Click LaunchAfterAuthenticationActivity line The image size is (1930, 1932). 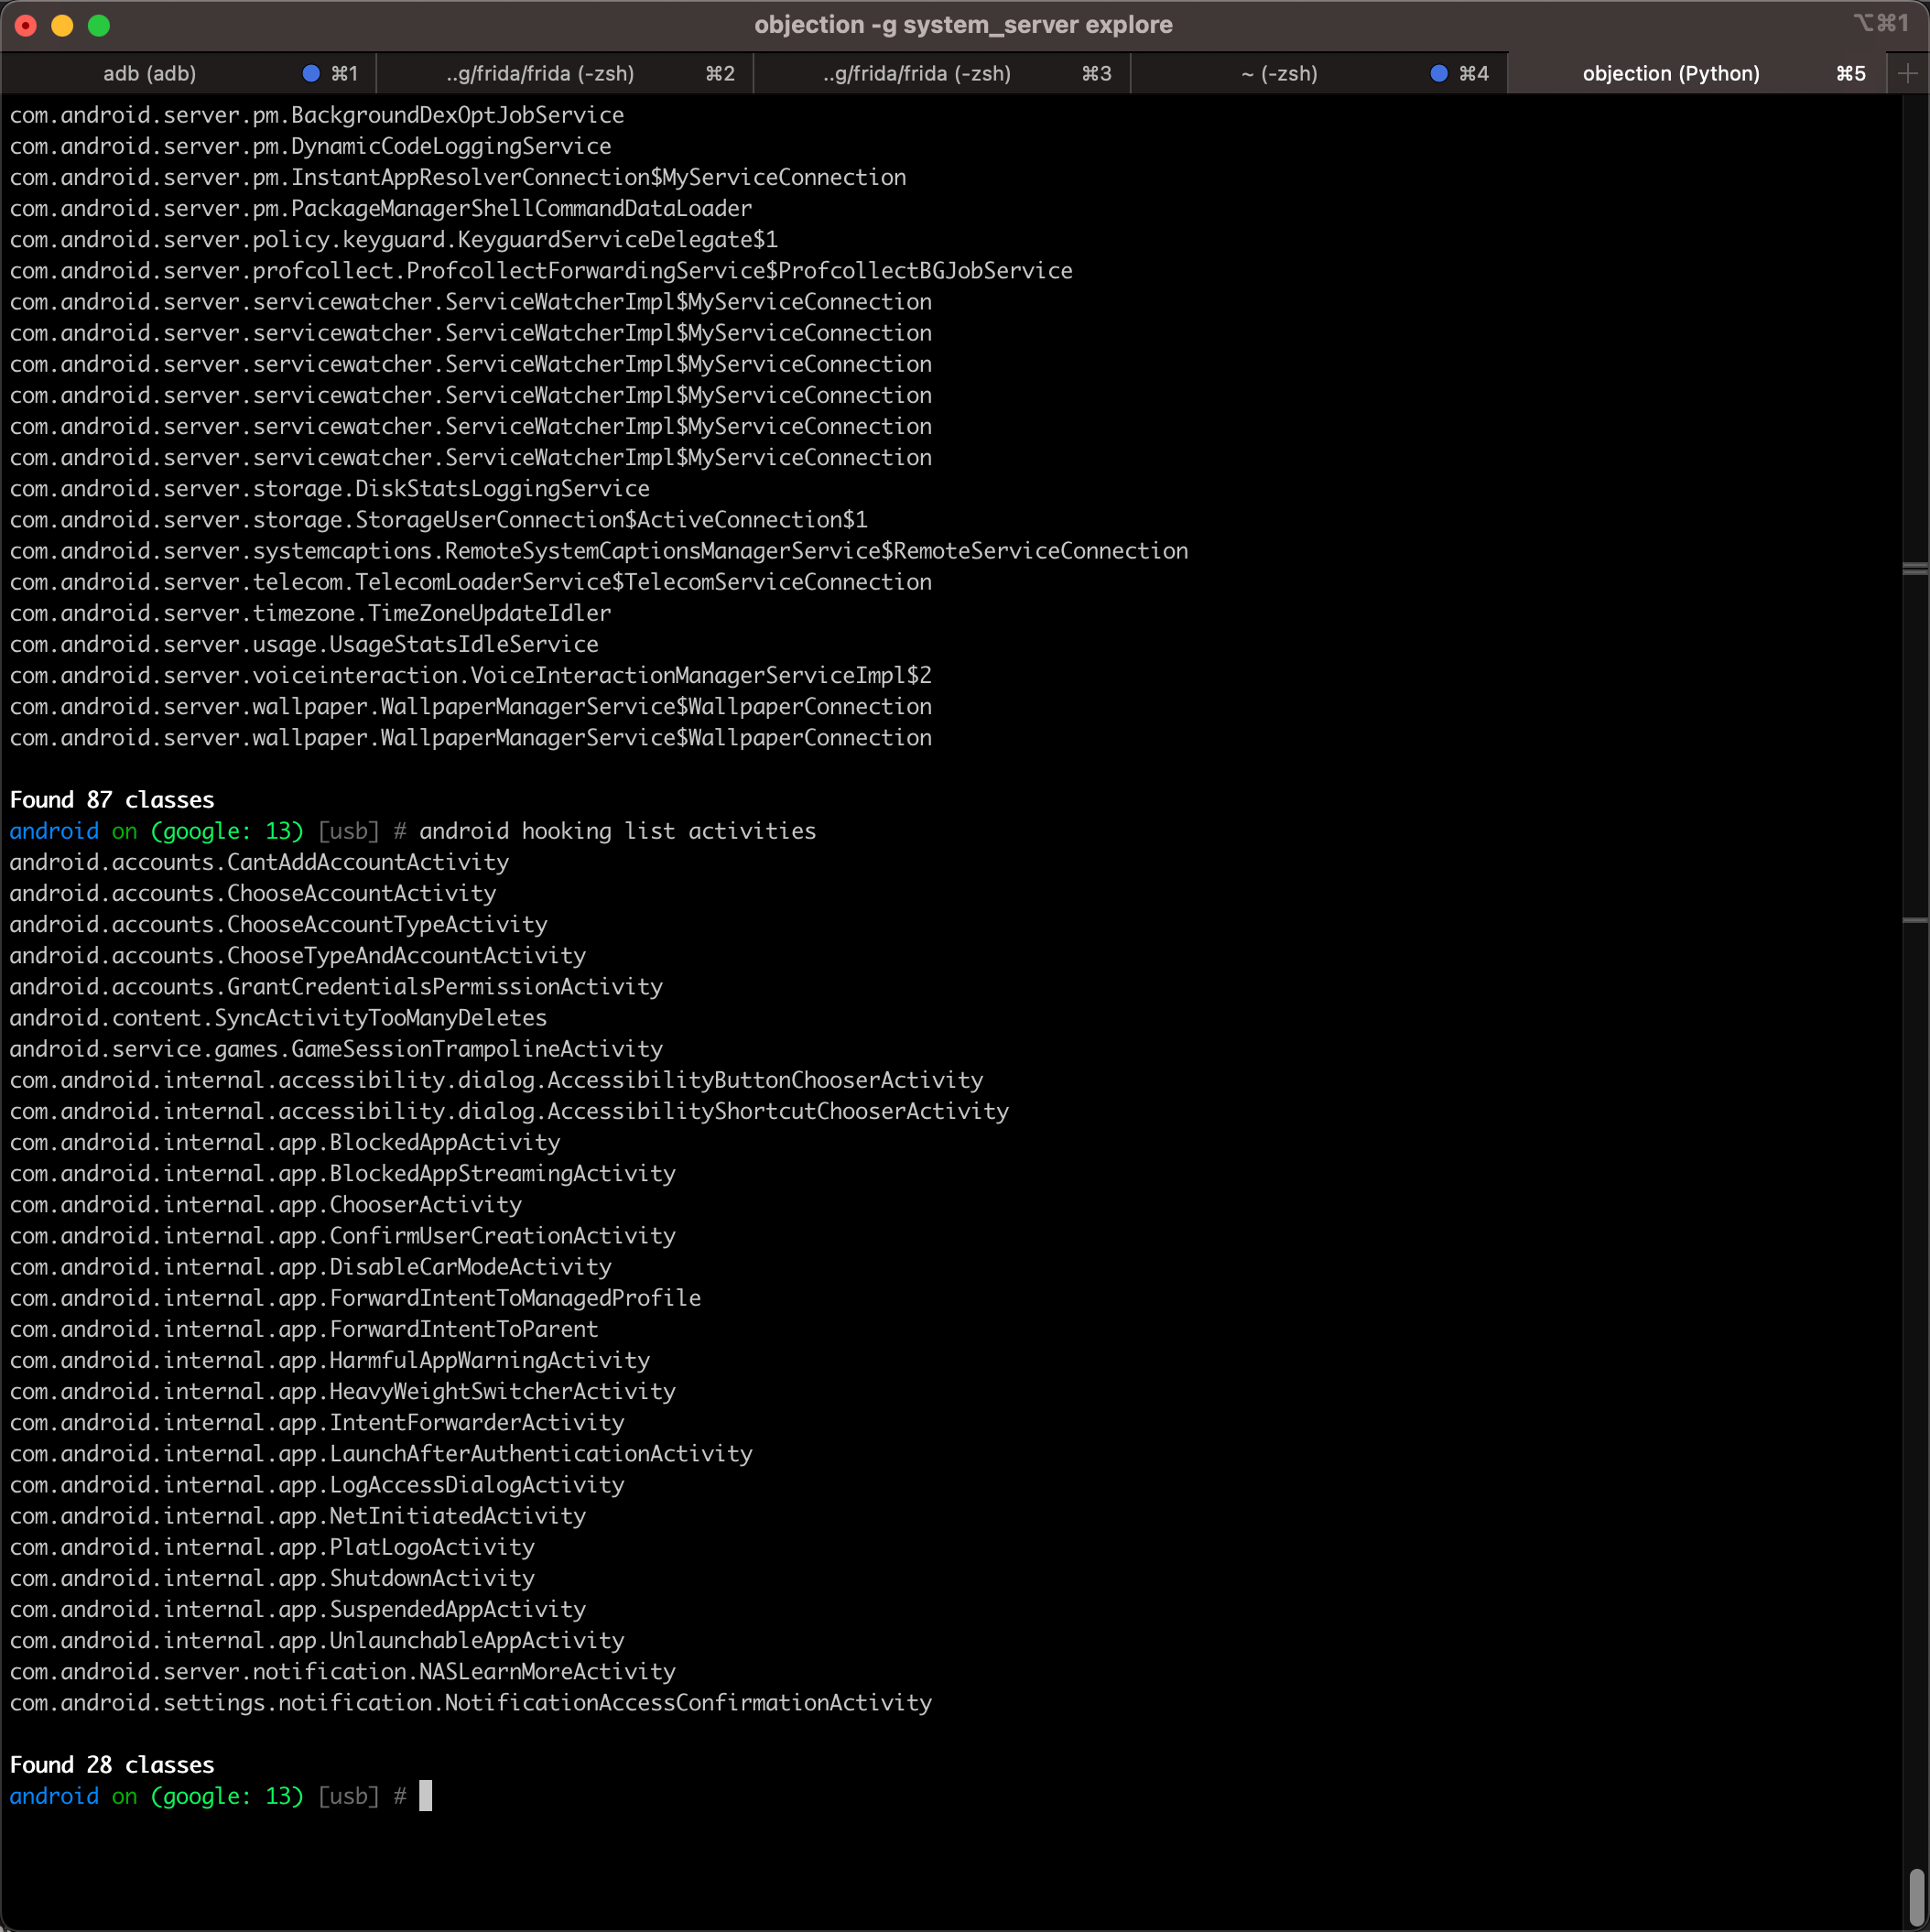381,1453
